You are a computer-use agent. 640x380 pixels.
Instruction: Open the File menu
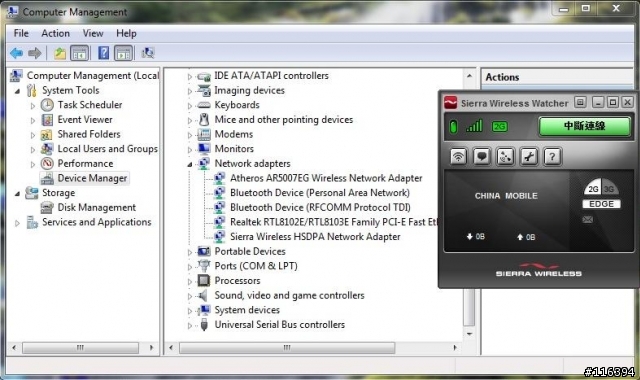(x=21, y=33)
